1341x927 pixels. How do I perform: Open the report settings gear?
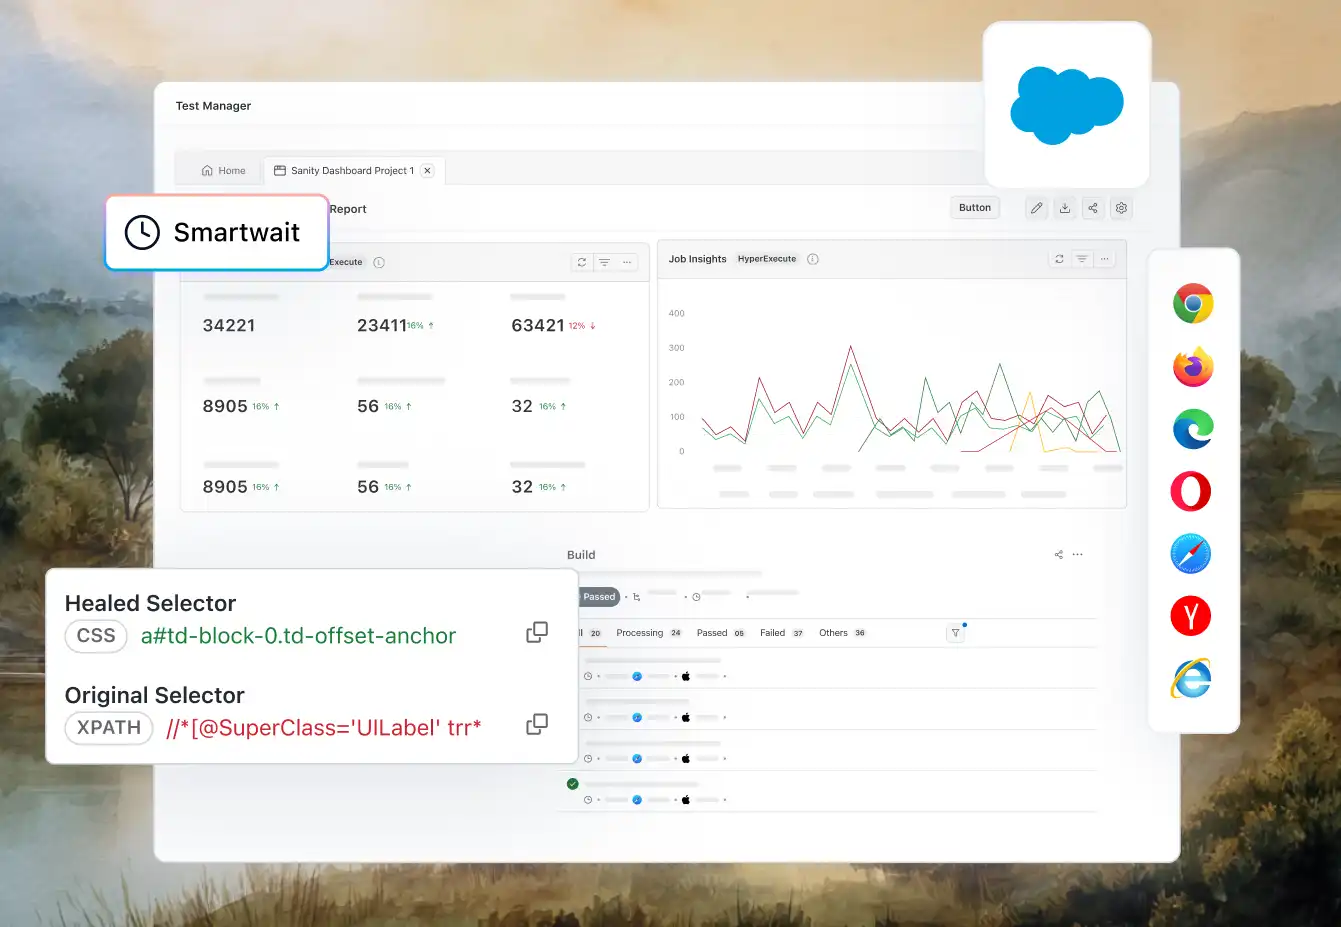1121,208
